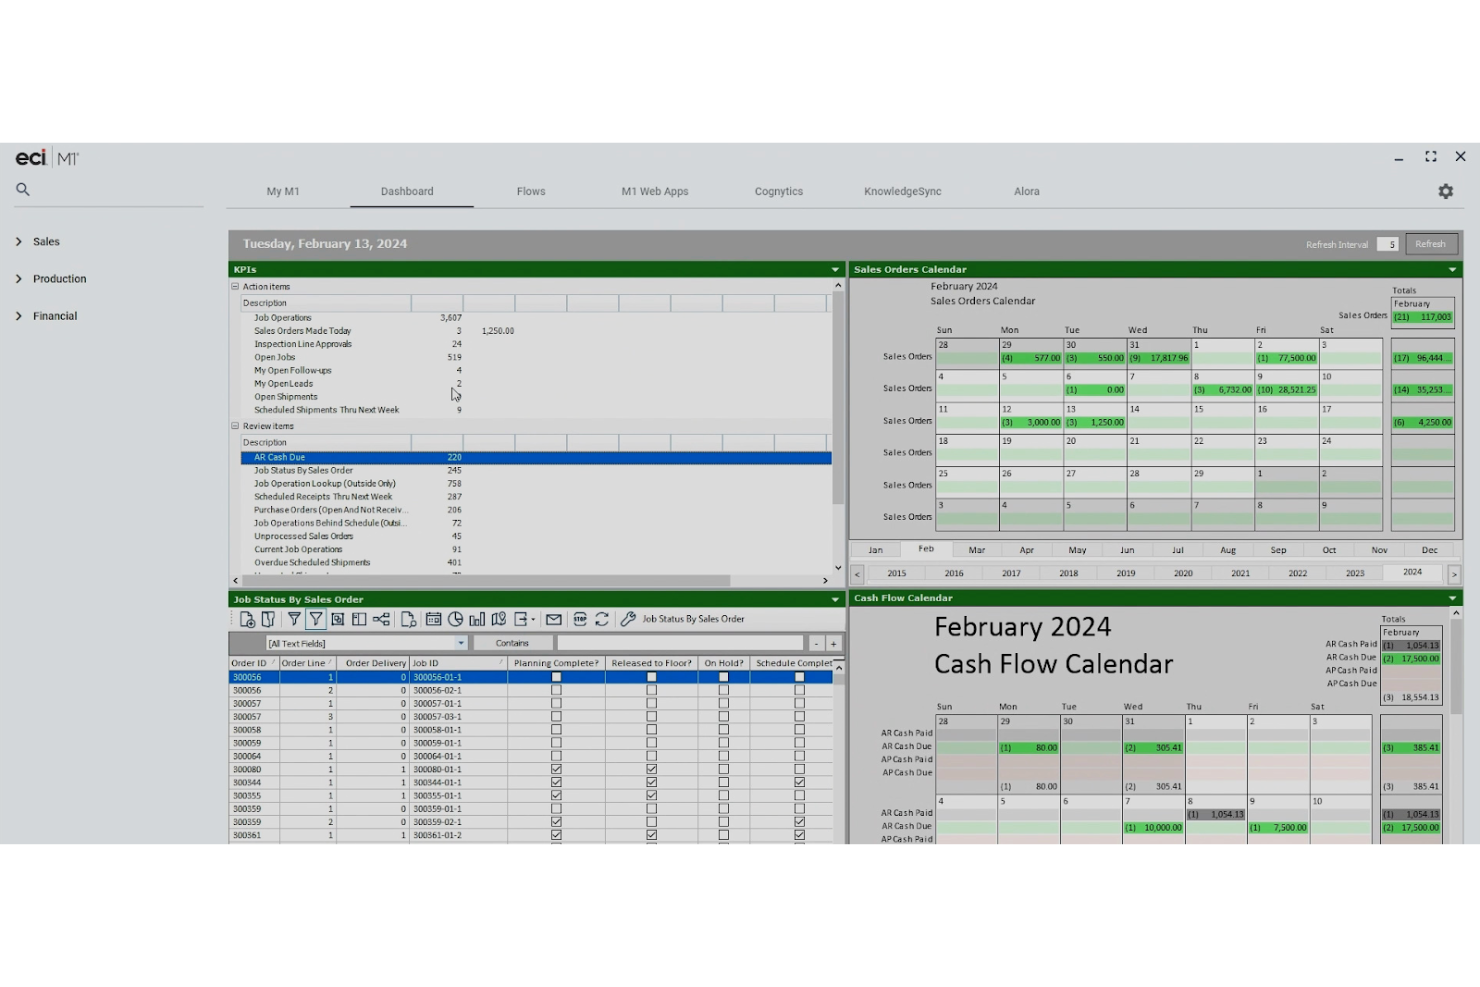Click the relationship share icon

tap(381, 619)
